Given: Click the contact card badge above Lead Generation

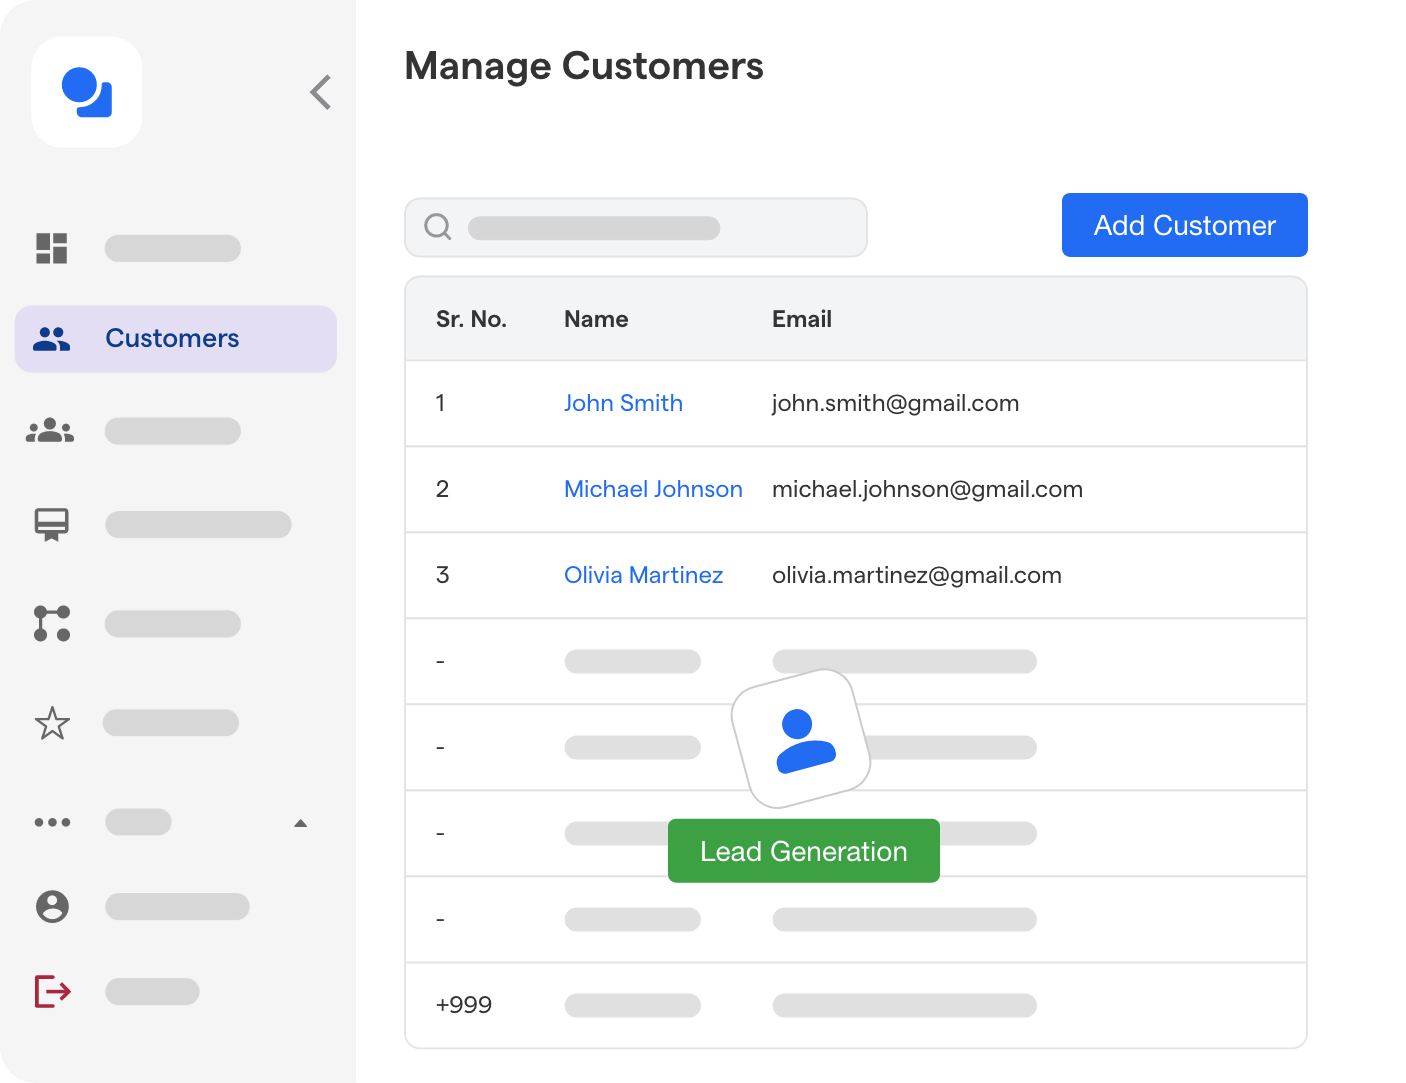Looking at the screenshot, I should (x=803, y=739).
